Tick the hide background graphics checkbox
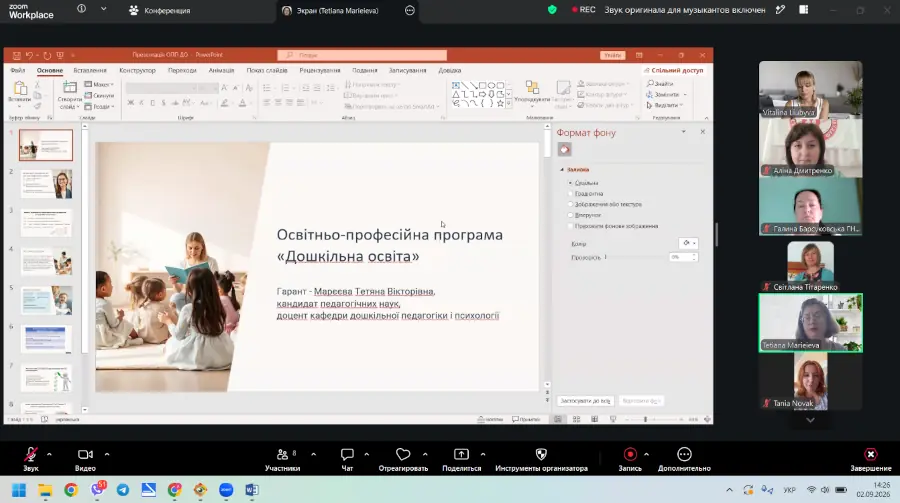The height and width of the screenshot is (503, 900). [x=571, y=226]
